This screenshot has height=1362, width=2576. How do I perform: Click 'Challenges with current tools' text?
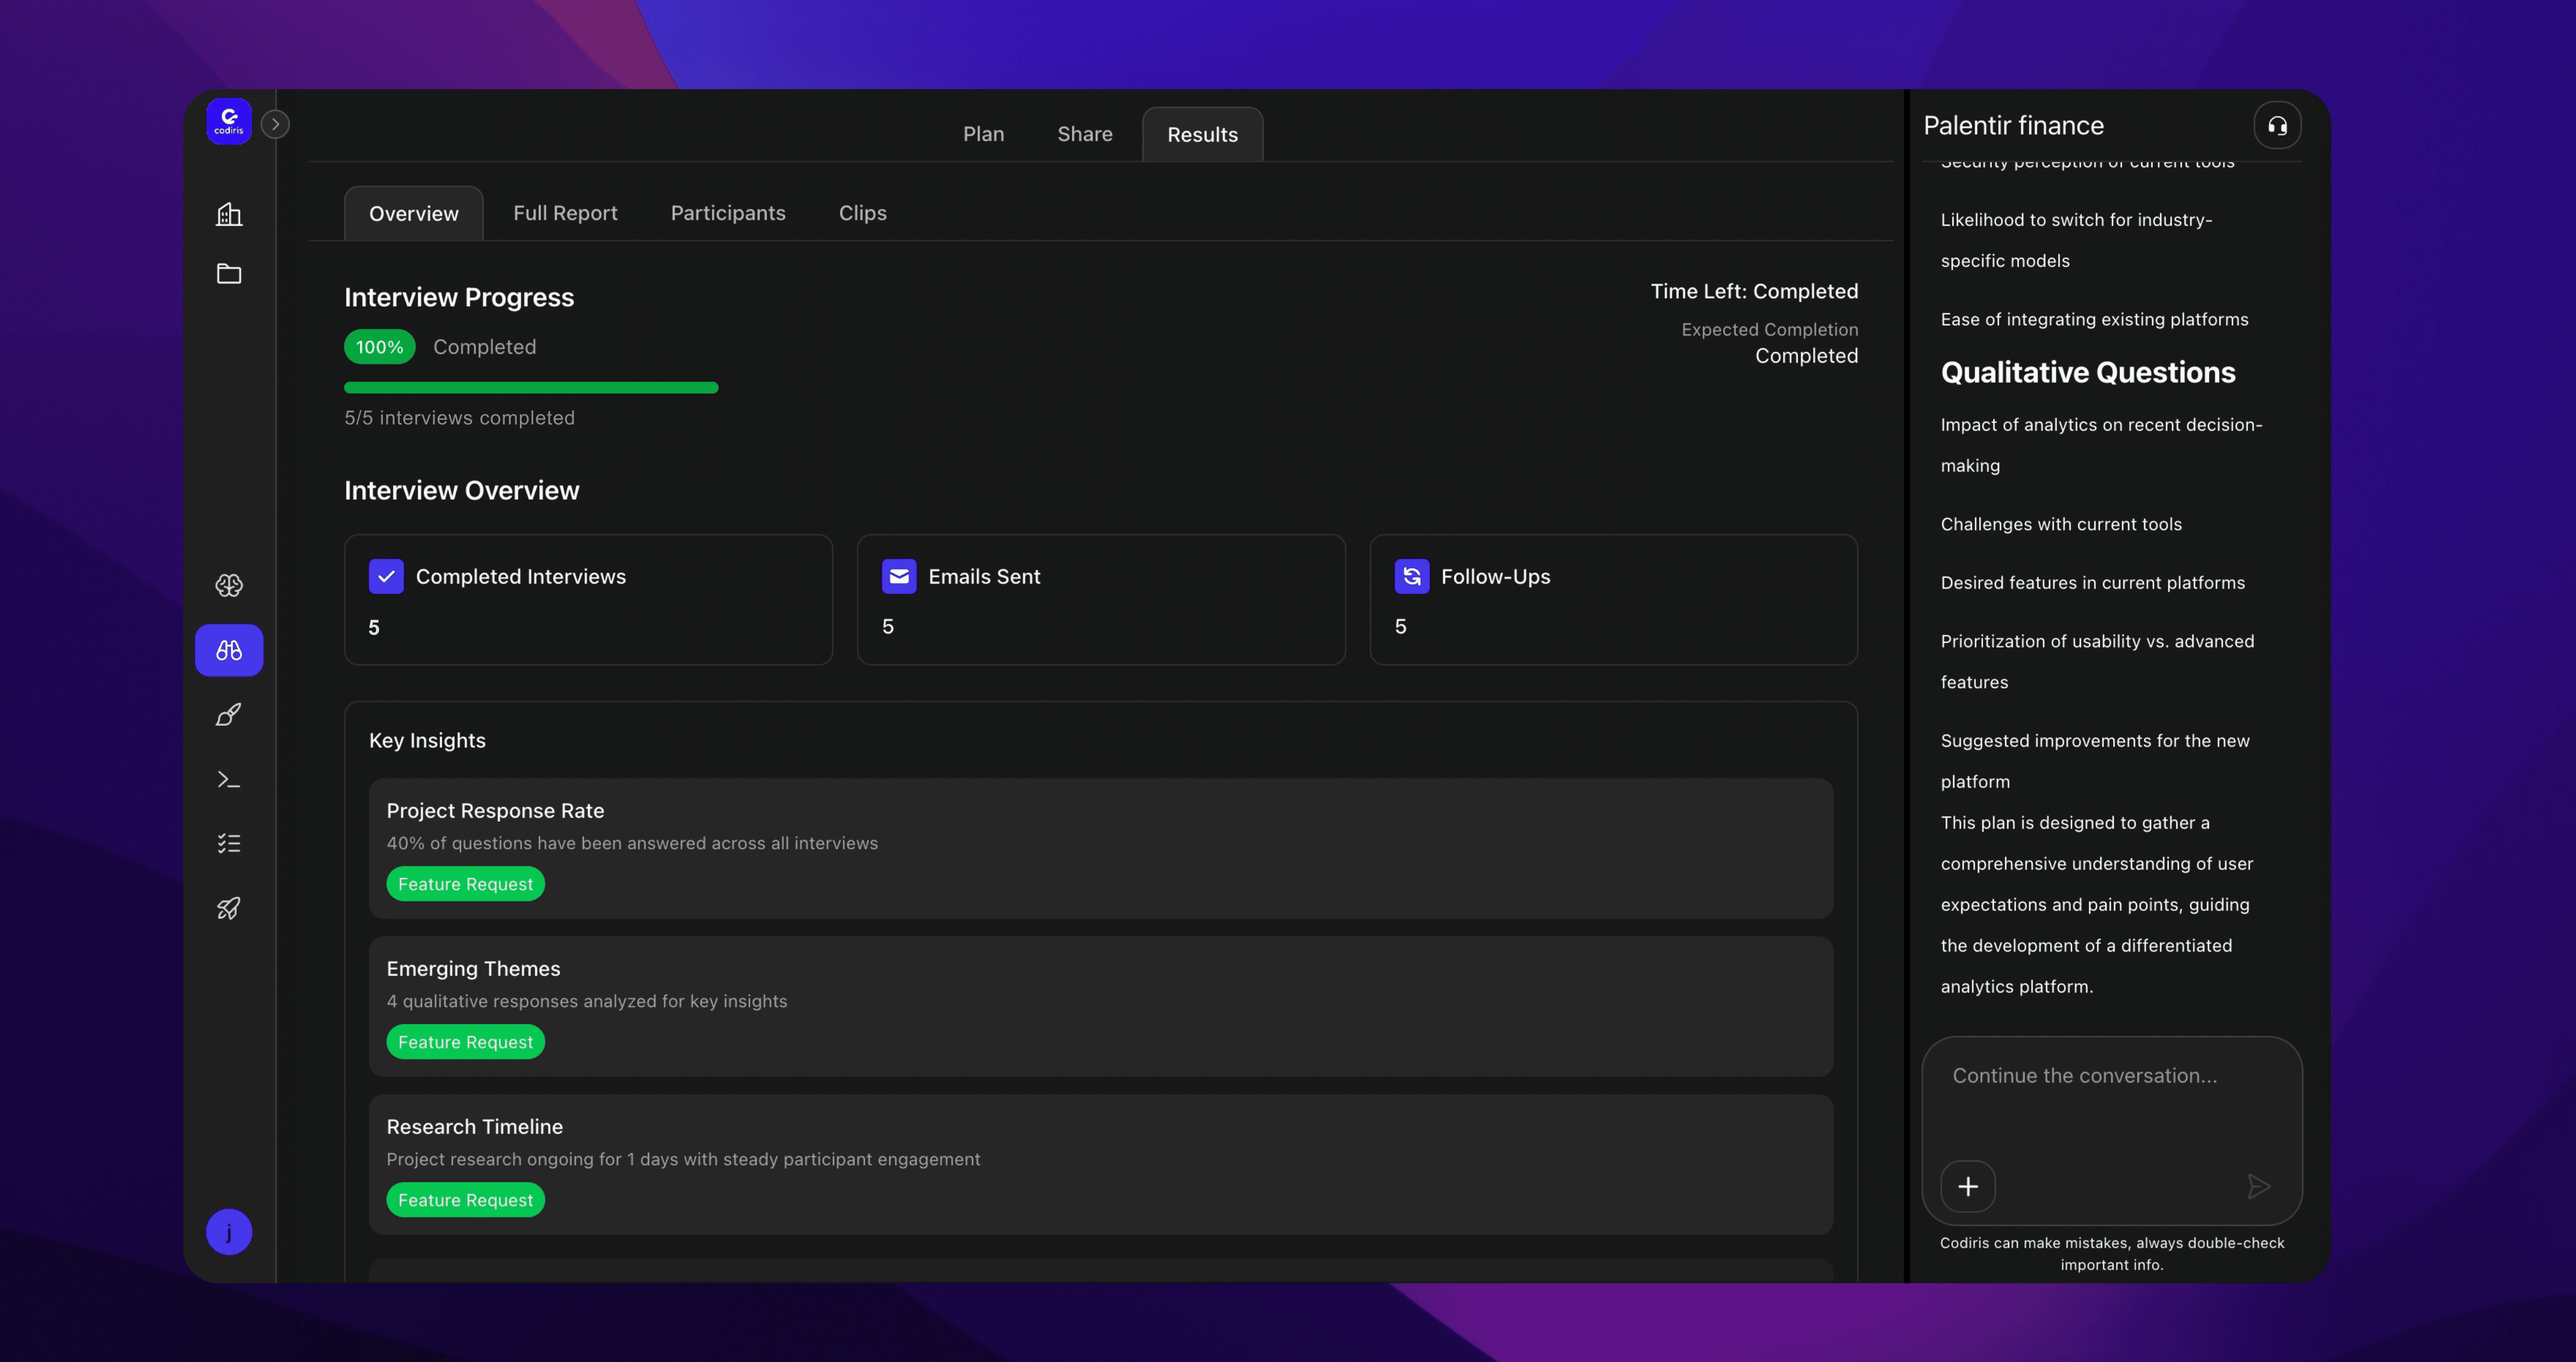click(x=2061, y=524)
